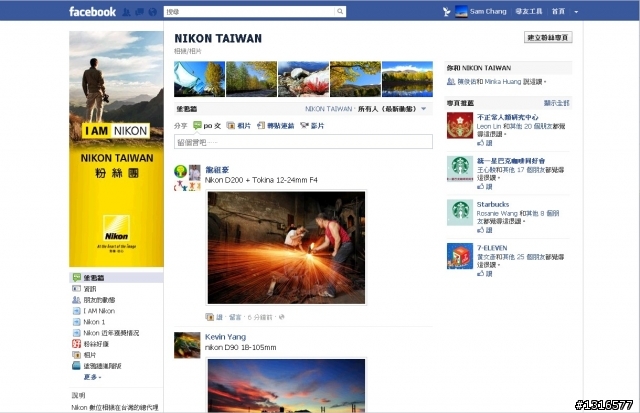Like the 7-ELEVEN page
Viewport: 640px width, 413px height.
coord(485,274)
